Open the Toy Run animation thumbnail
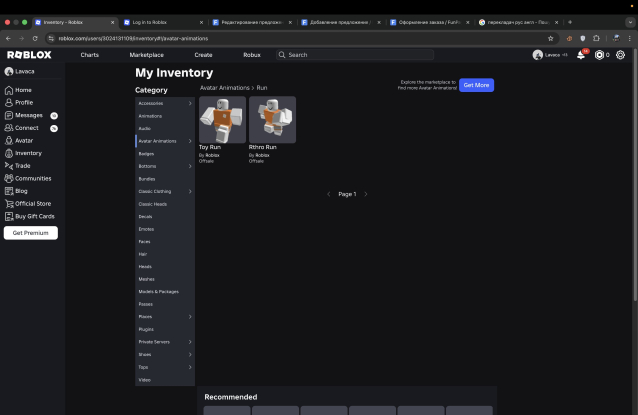The image size is (638, 415). tap(222, 119)
